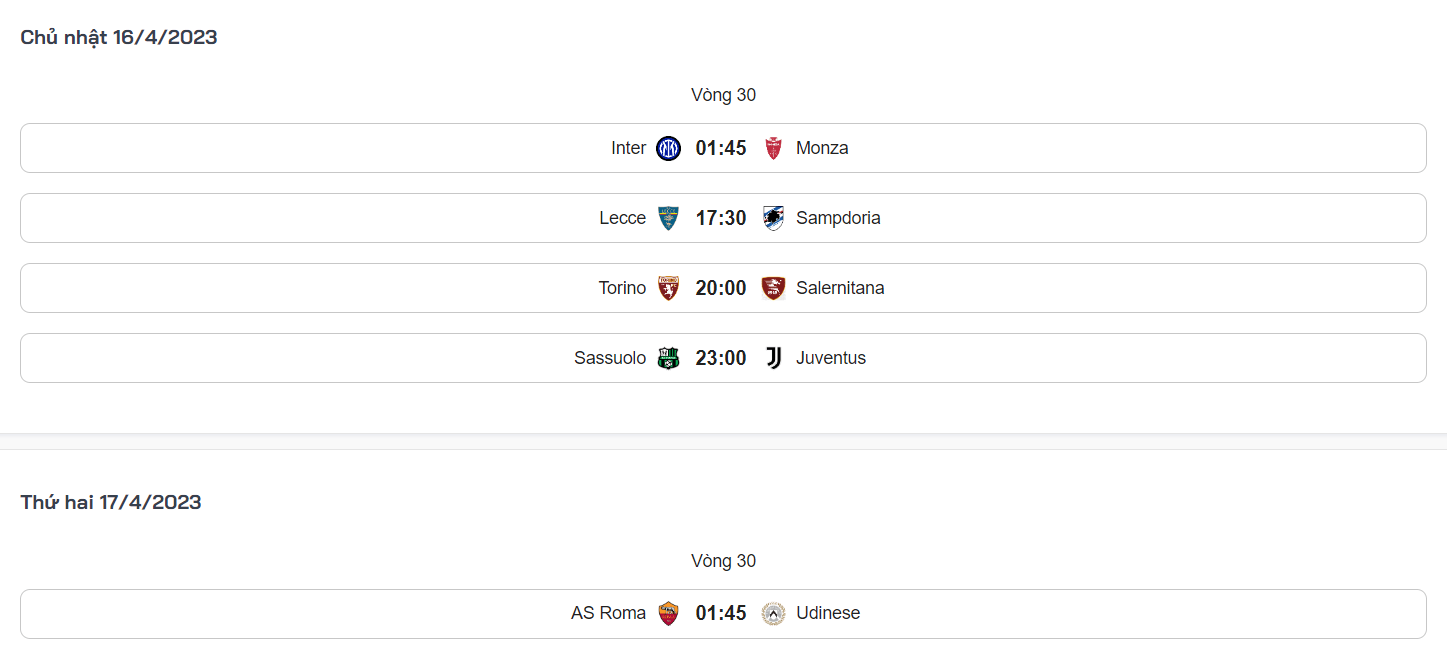Select the Sampdoria team name
Viewport: 1447px width, 655px height.
click(839, 217)
